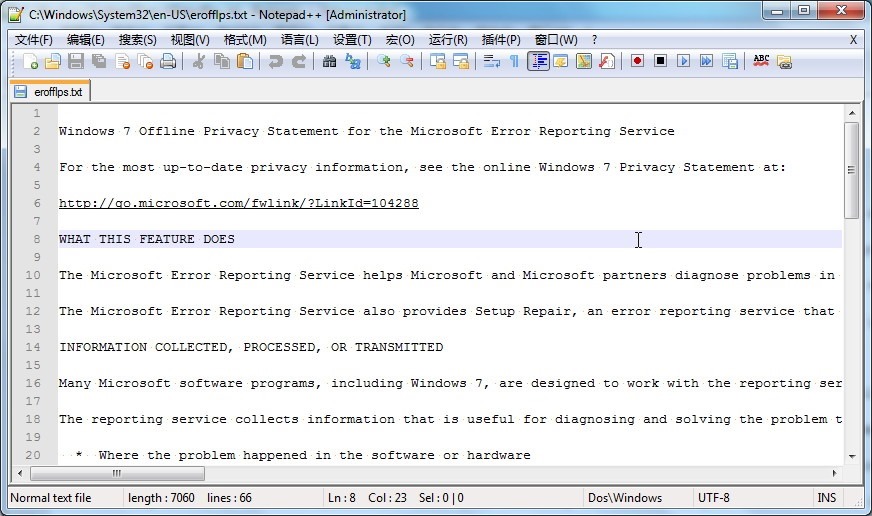Start macro recording with red dot

click(x=637, y=61)
